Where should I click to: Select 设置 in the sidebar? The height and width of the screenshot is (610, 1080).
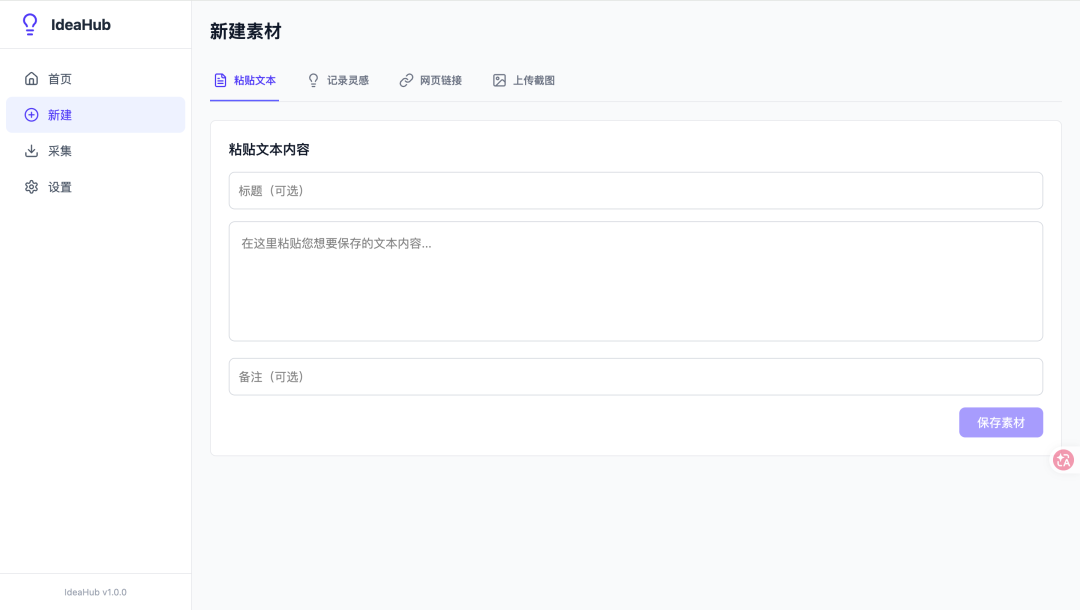pyautogui.click(x=58, y=186)
